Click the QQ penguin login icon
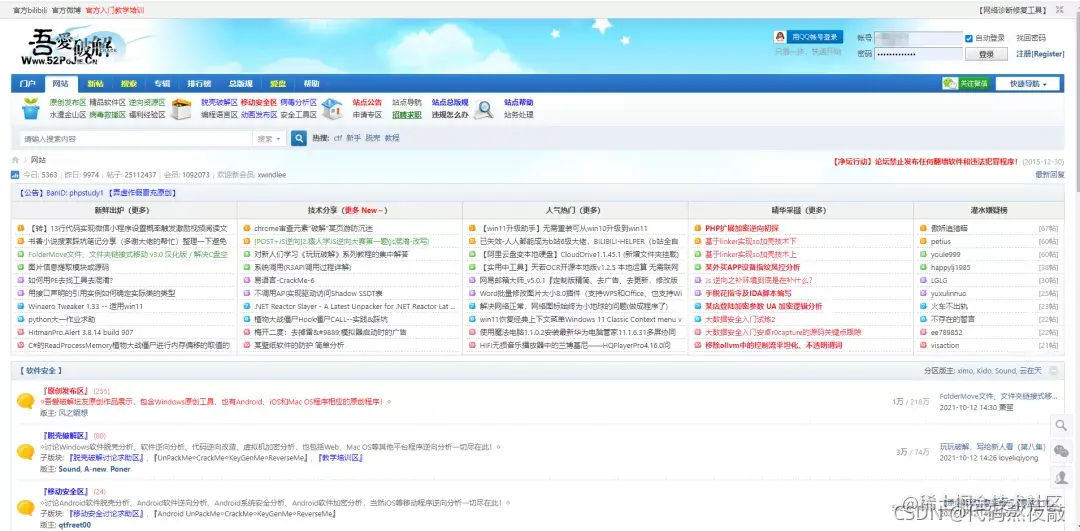 780,37
